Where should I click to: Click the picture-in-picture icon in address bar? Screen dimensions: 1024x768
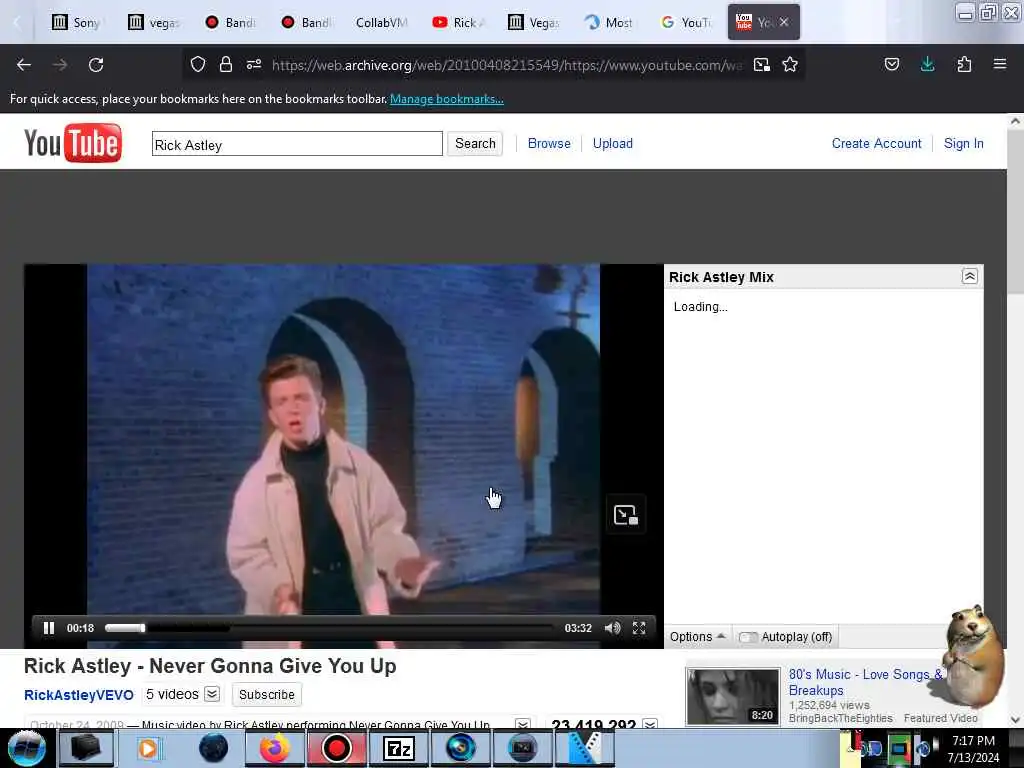click(x=761, y=64)
